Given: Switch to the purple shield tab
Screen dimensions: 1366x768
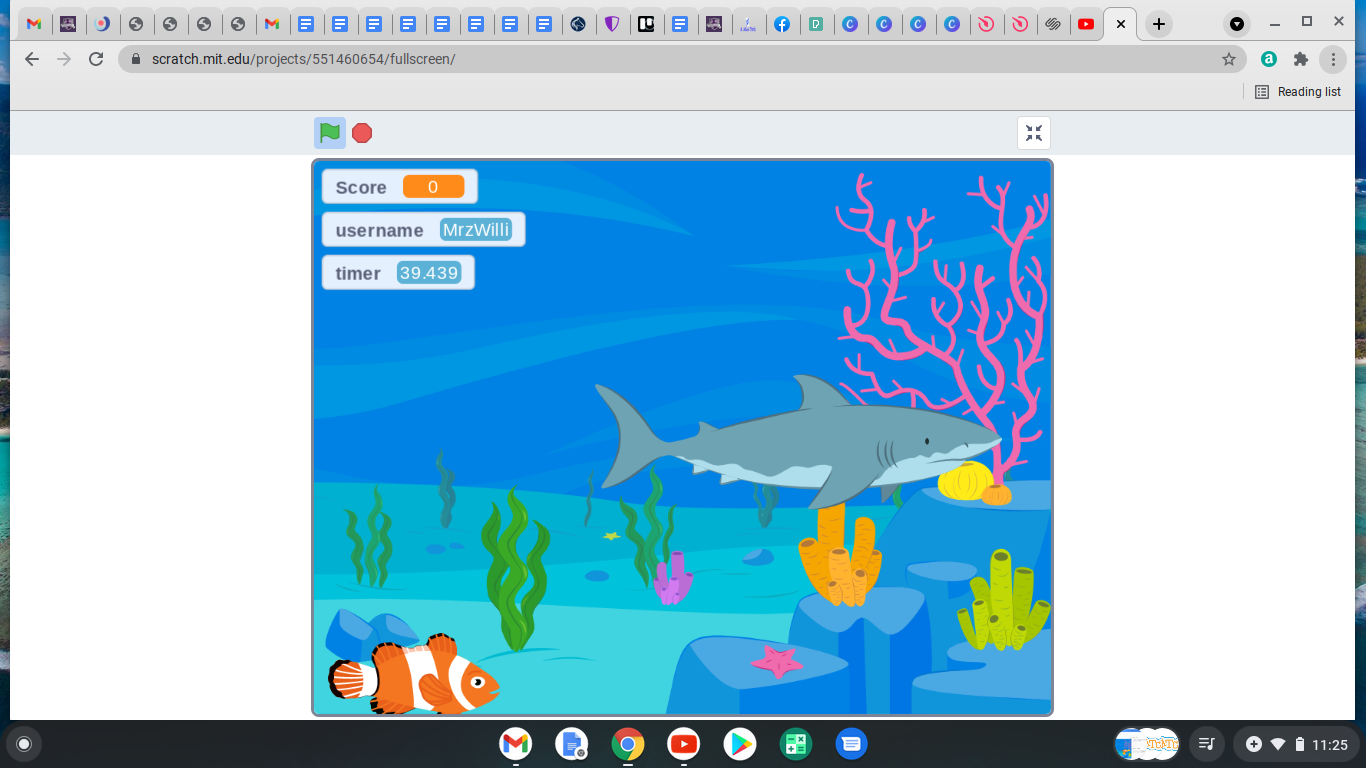Looking at the screenshot, I should tap(612, 24).
